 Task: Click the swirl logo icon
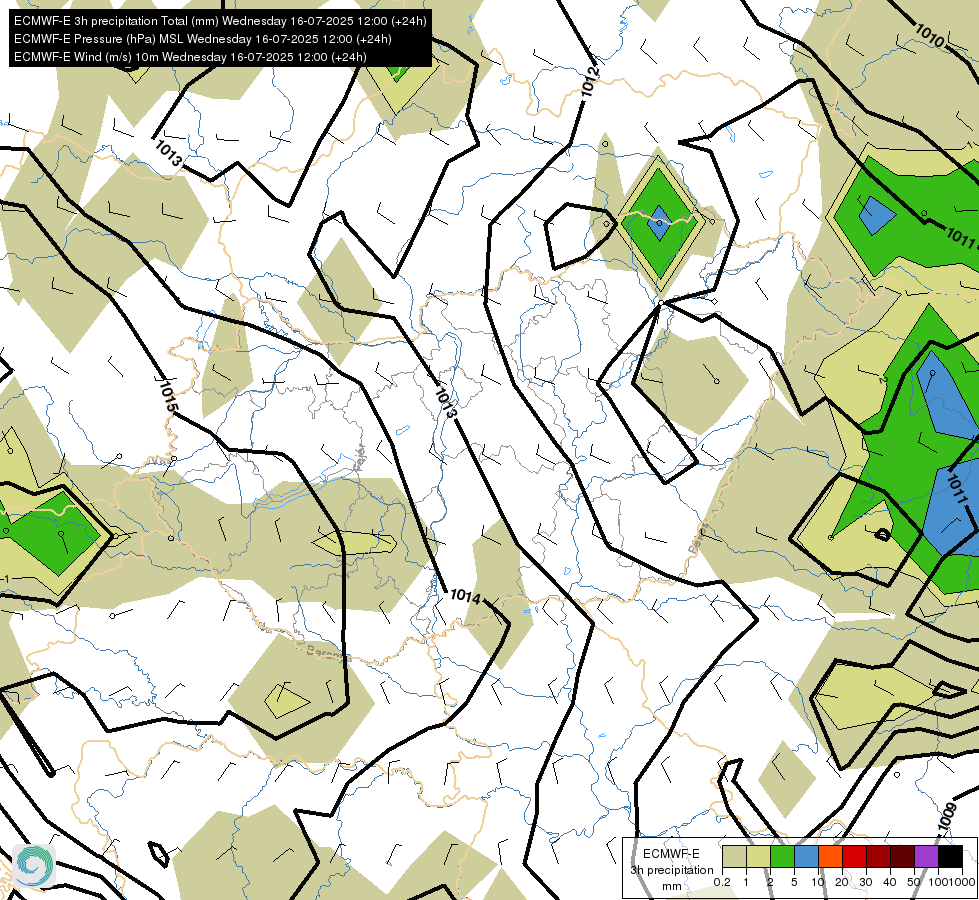pos(34,865)
